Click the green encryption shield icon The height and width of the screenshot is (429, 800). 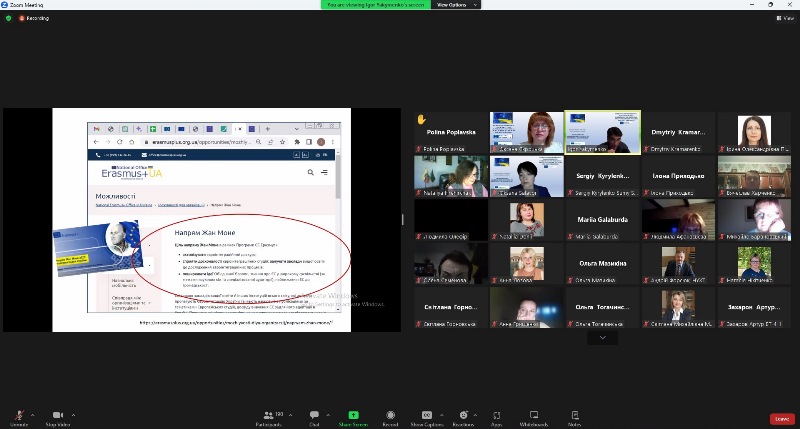pyautogui.click(x=9, y=18)
